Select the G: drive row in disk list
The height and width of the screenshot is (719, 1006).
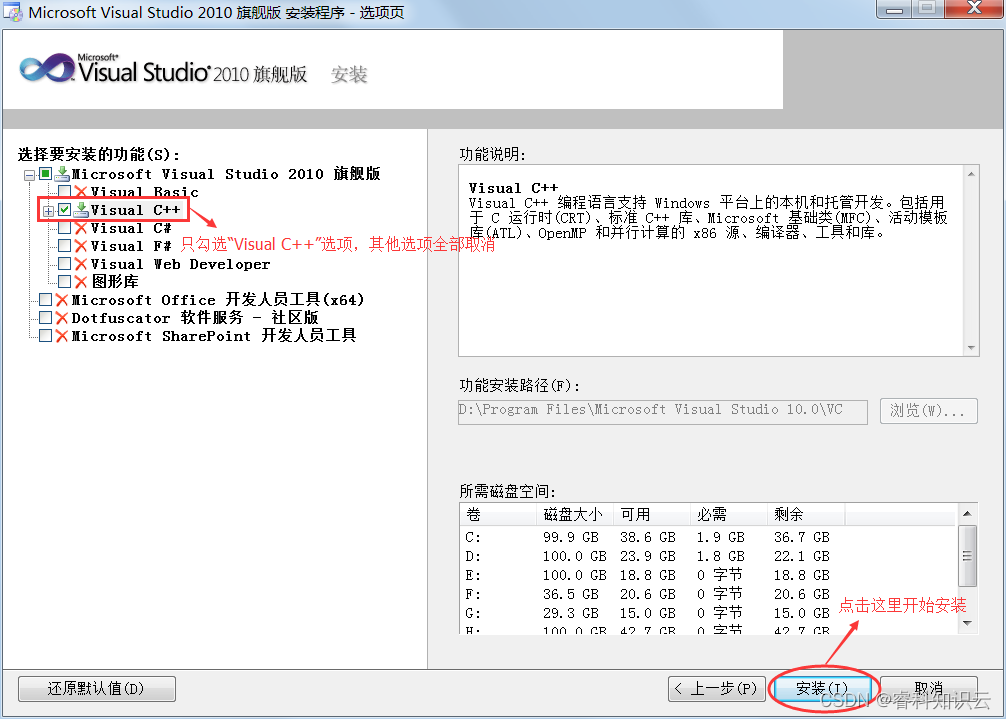(709, 613)
